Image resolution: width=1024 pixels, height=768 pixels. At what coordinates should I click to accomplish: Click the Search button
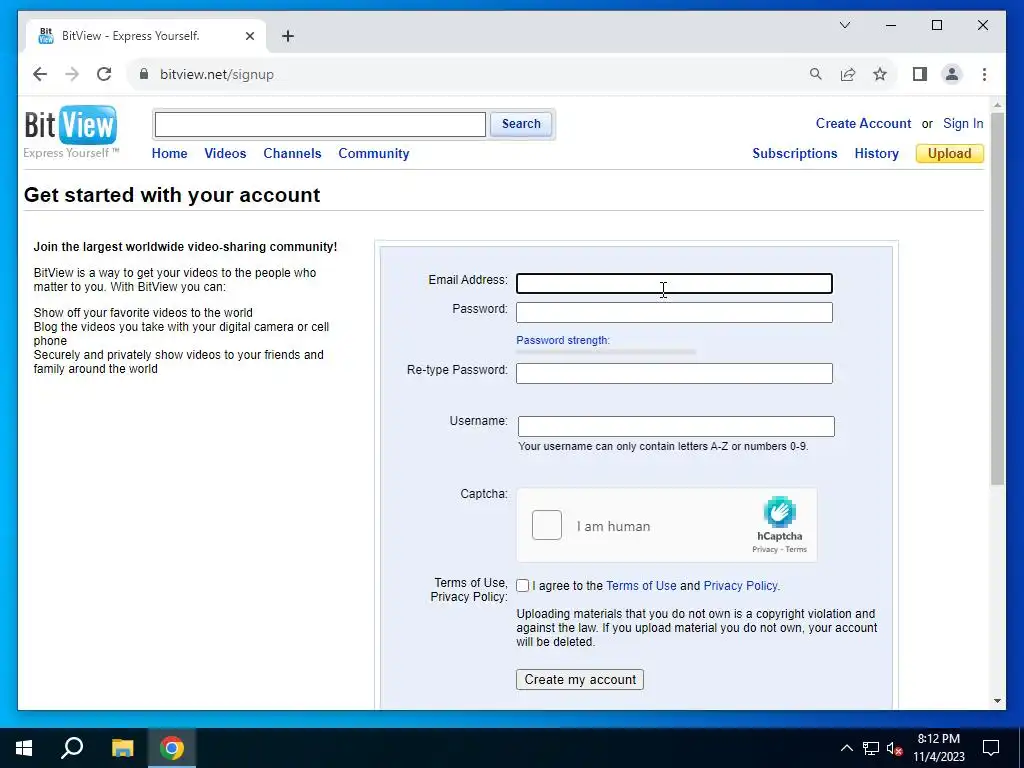(520, 124)
